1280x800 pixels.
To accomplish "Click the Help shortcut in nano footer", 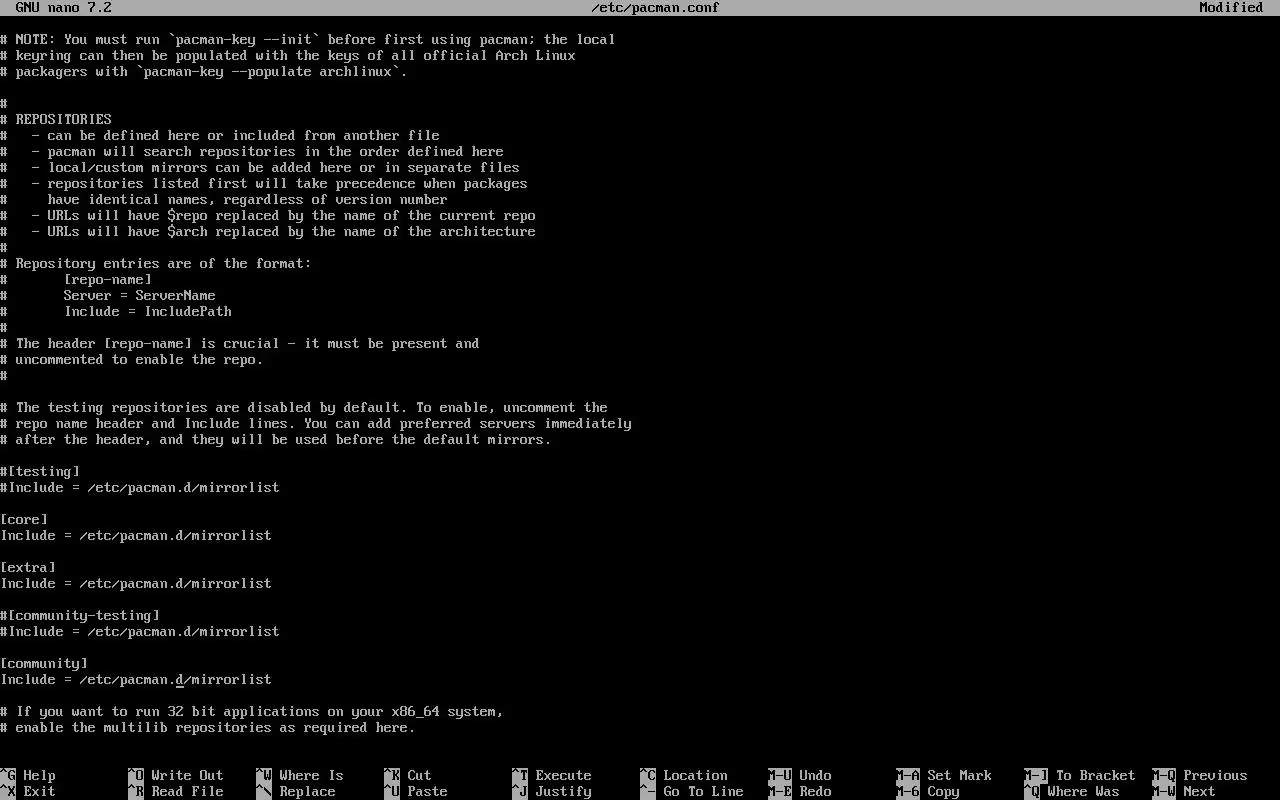I will click(28, 775).
